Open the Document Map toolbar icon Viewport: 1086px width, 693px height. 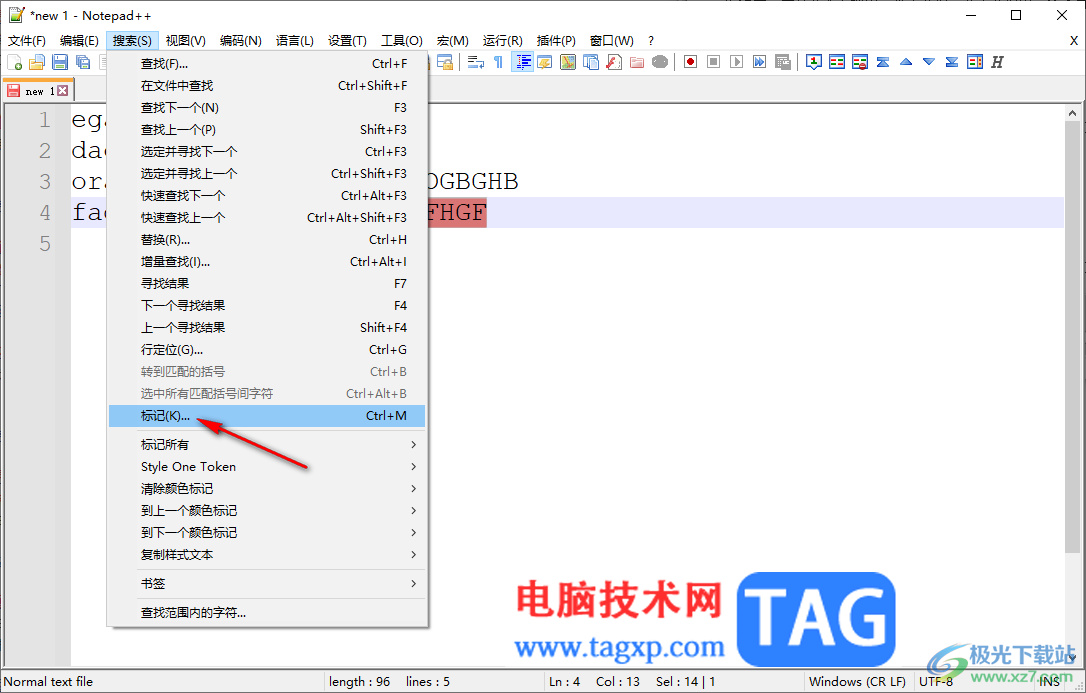pos(568,62)
